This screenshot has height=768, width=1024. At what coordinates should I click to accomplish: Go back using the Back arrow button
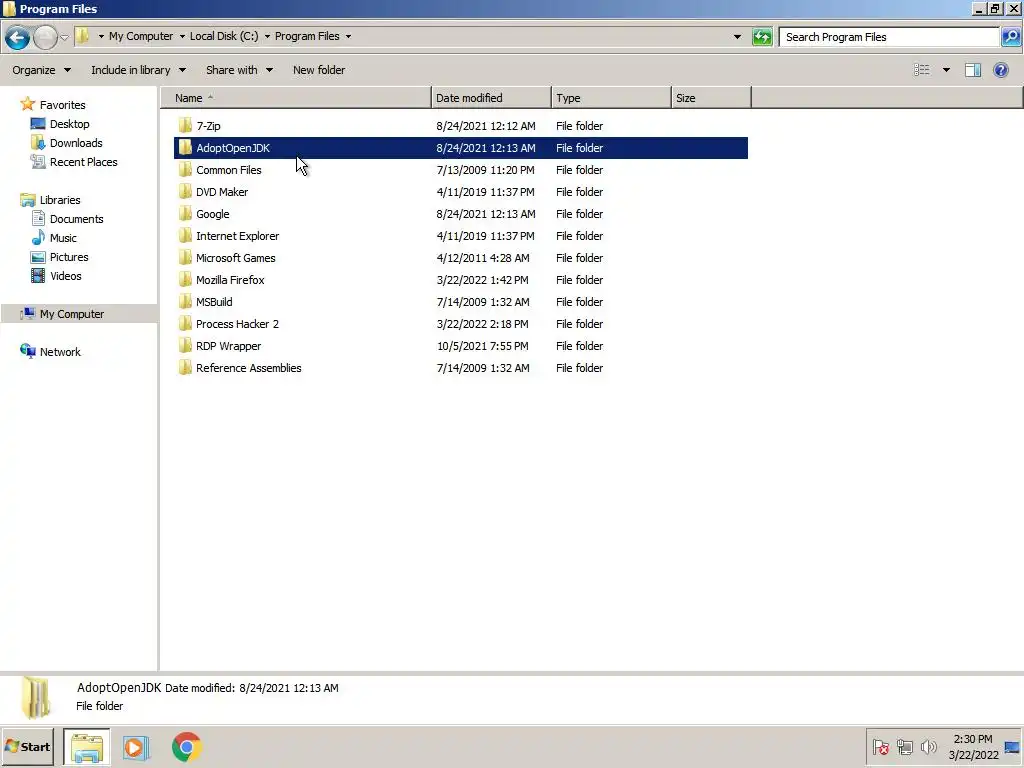coord(18,37)
